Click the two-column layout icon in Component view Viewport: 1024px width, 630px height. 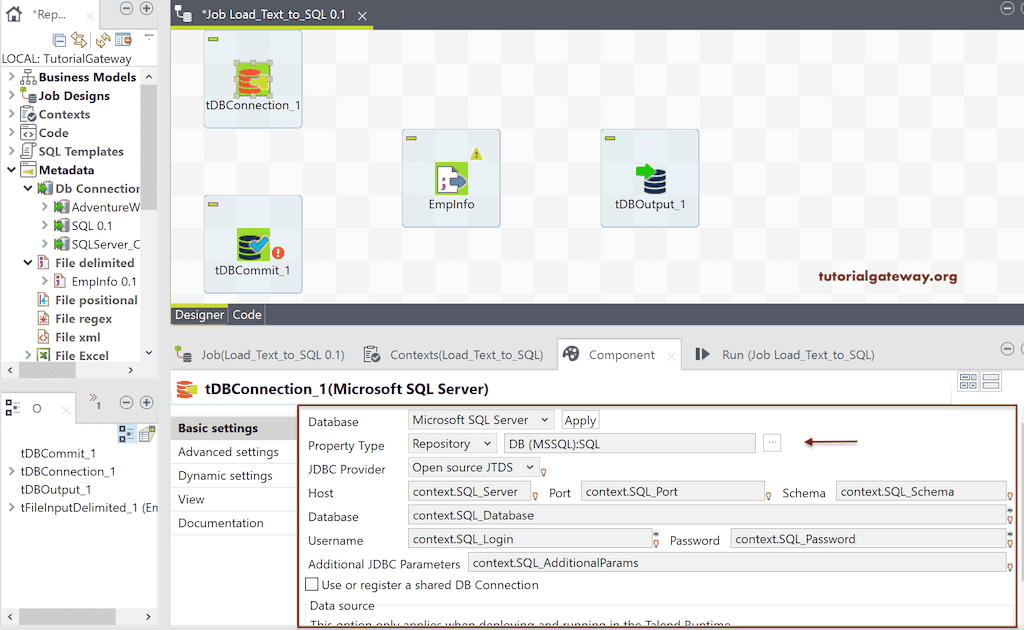[968, 381]
